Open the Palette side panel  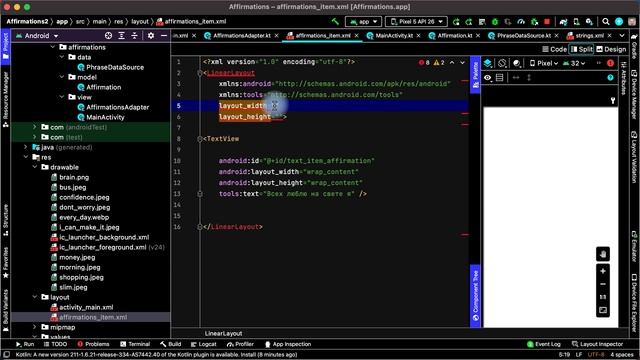coord(475,75)
